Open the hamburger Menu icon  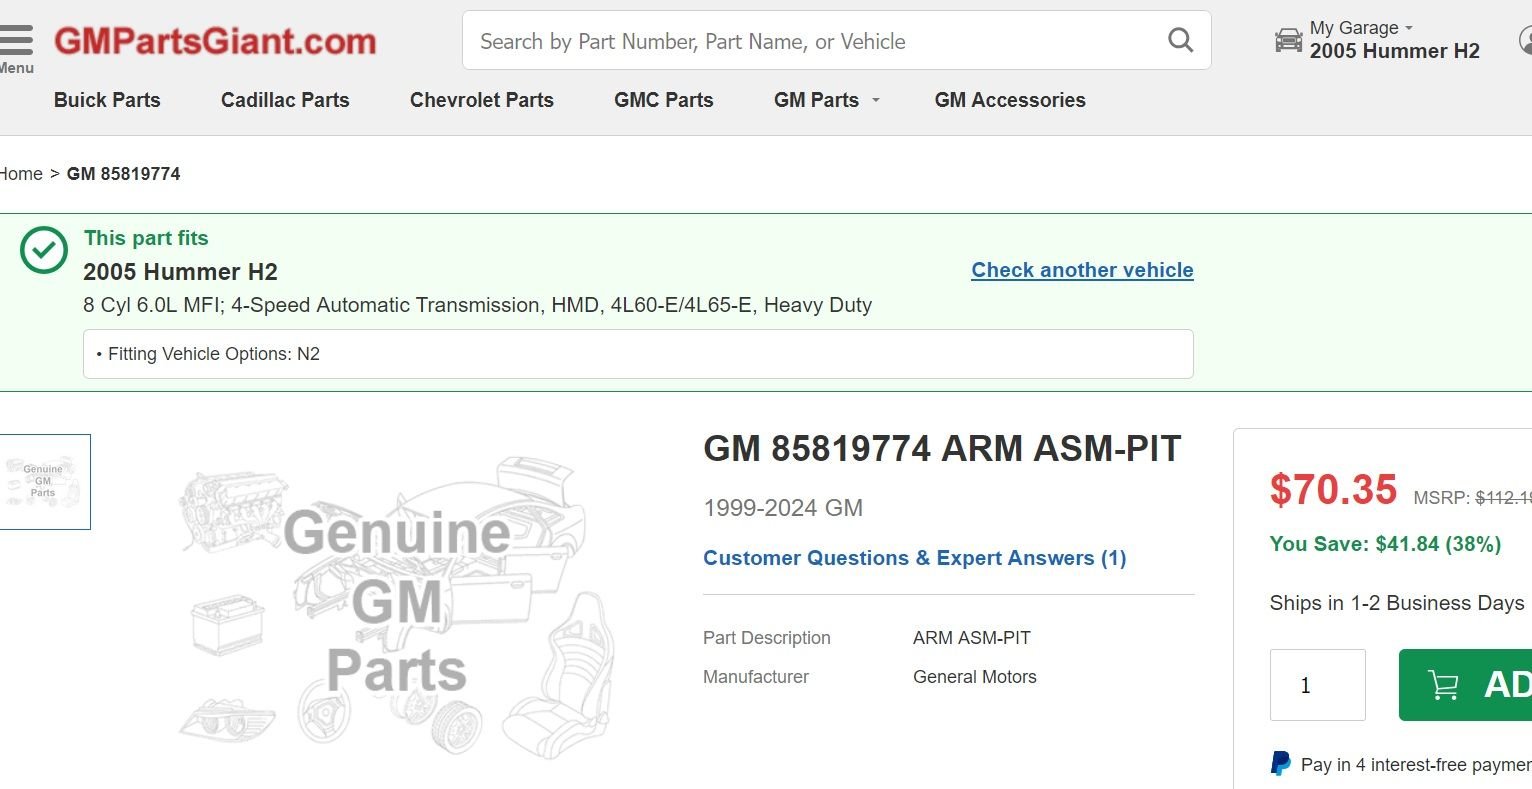point(16,42)
